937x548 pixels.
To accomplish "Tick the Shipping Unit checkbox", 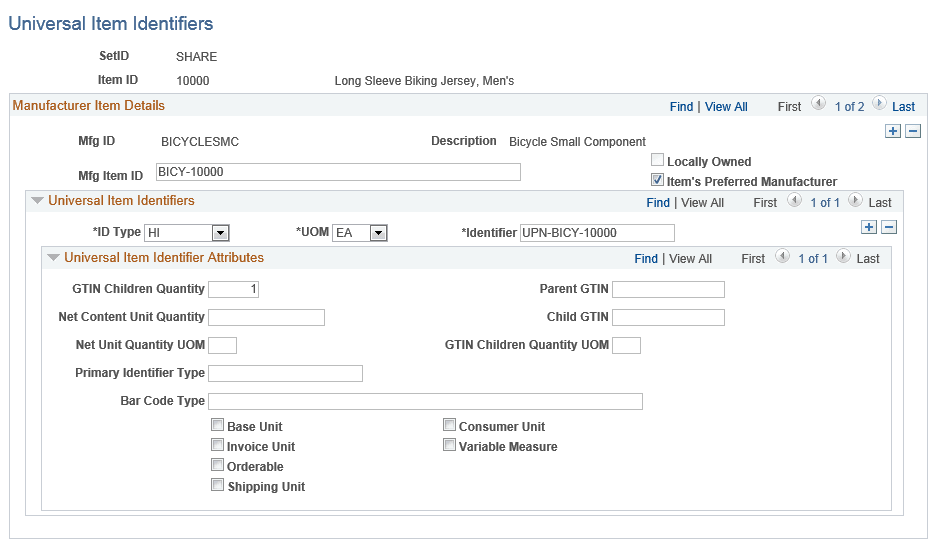I will pyautogui.click(x=218, y=485).
